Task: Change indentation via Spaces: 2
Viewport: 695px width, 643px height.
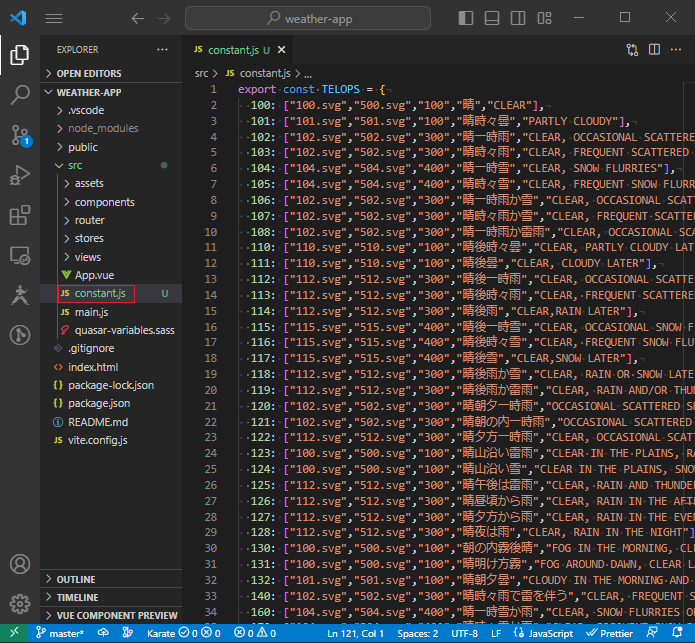Action: [x=418, y=633]
